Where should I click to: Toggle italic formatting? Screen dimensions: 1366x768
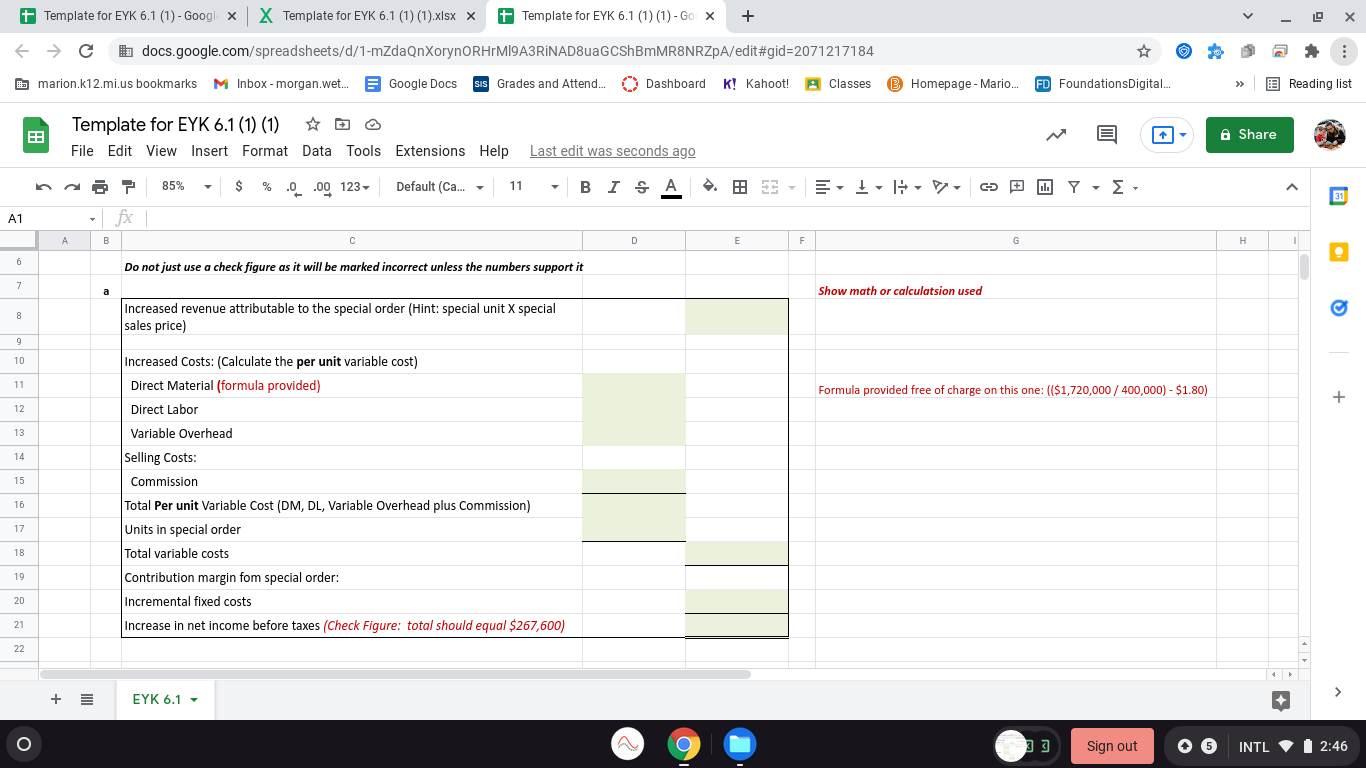613,186
